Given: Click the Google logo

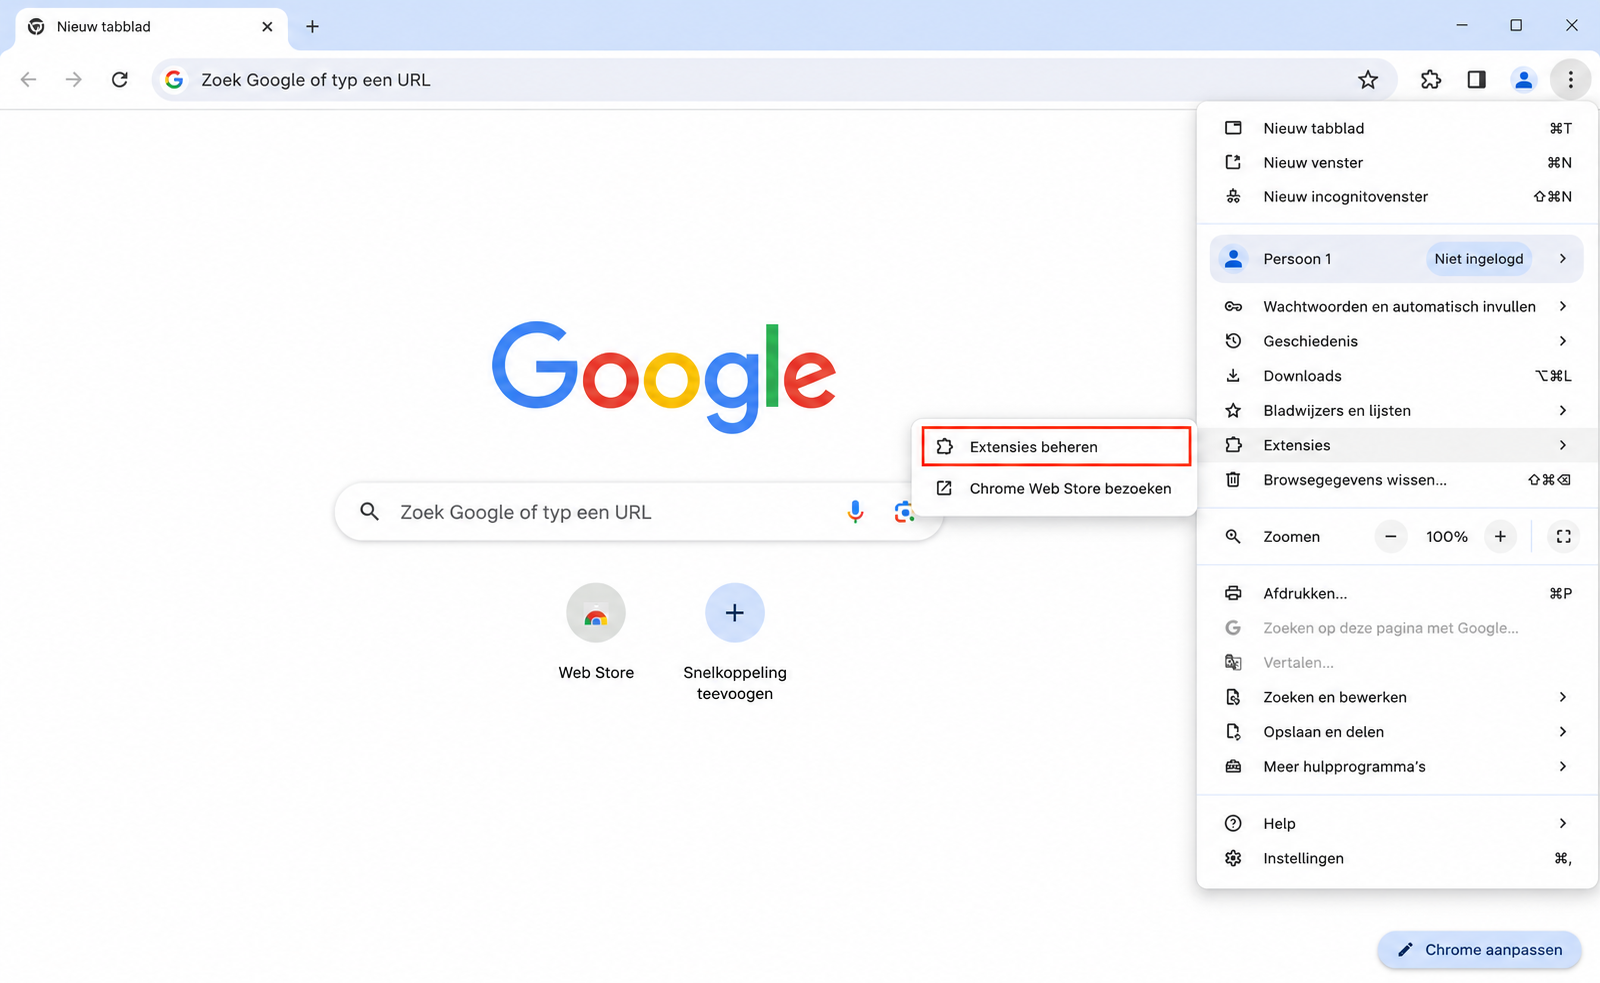Looking at the screenshot, I should point(663,377).
